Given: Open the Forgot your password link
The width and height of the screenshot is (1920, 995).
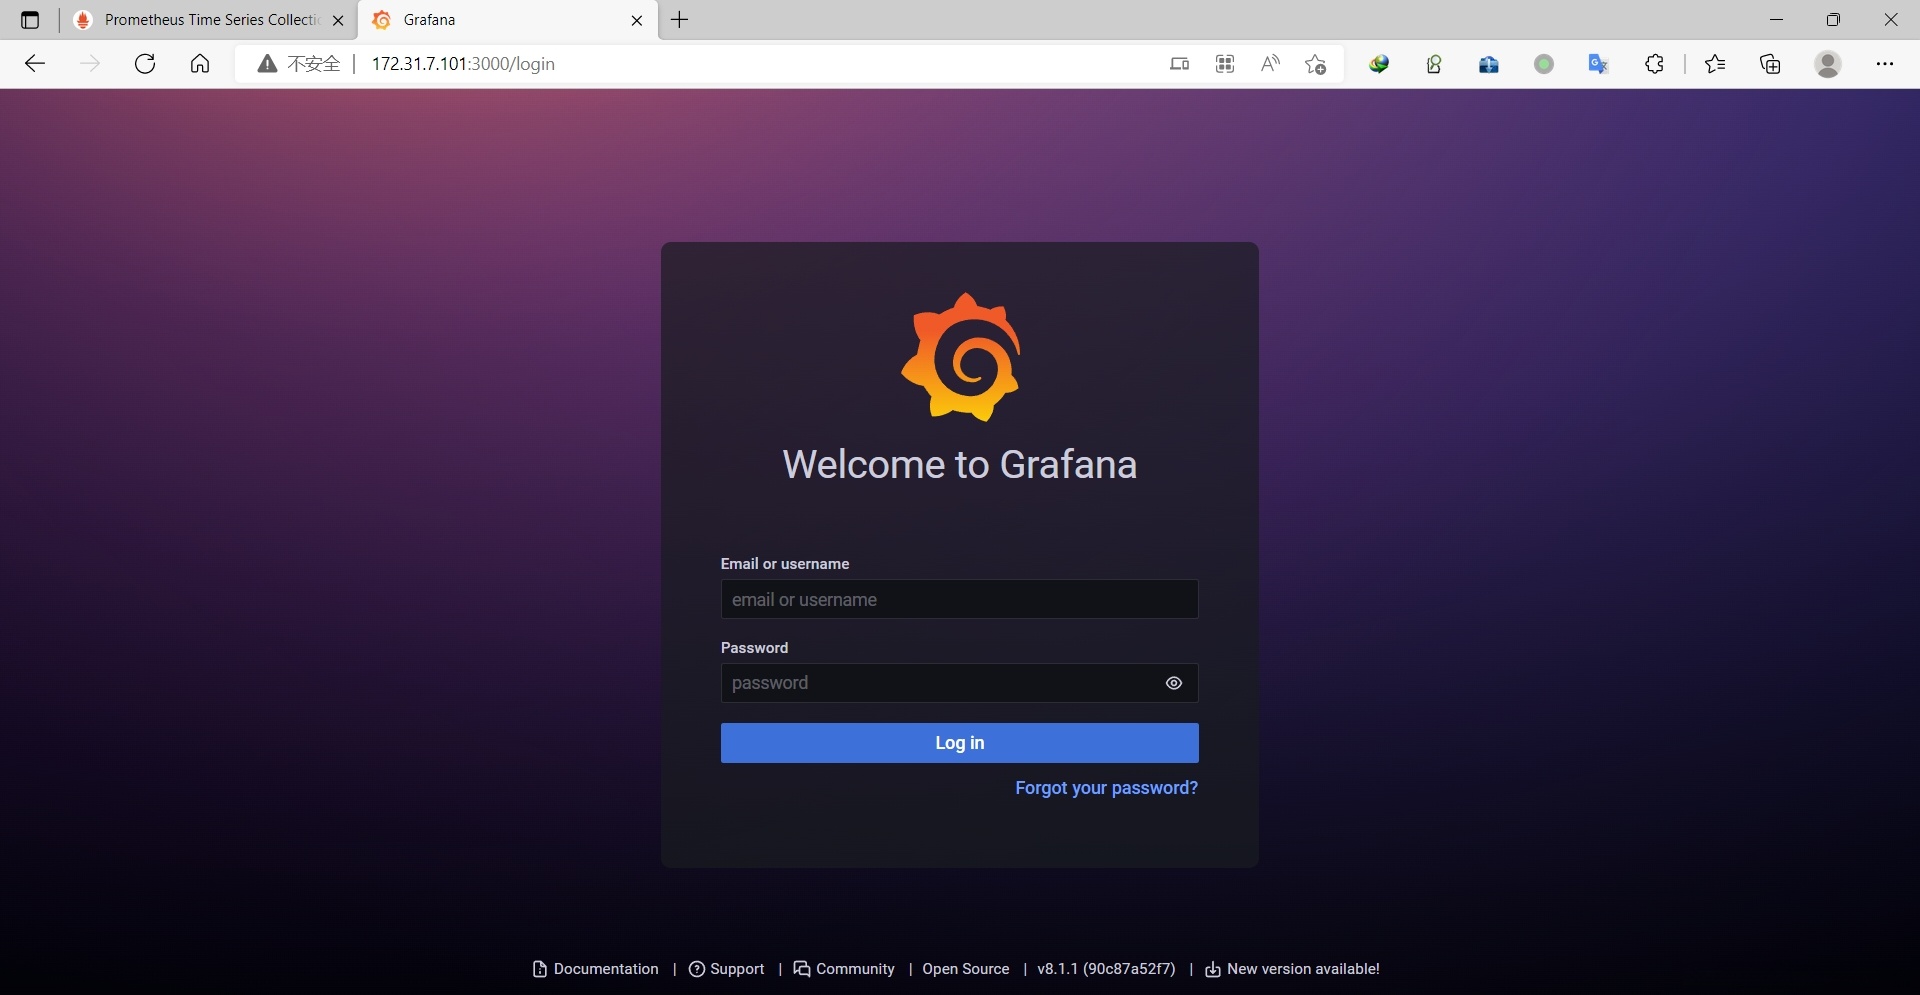Looking at the screenshot, I should coord(1106,788).
